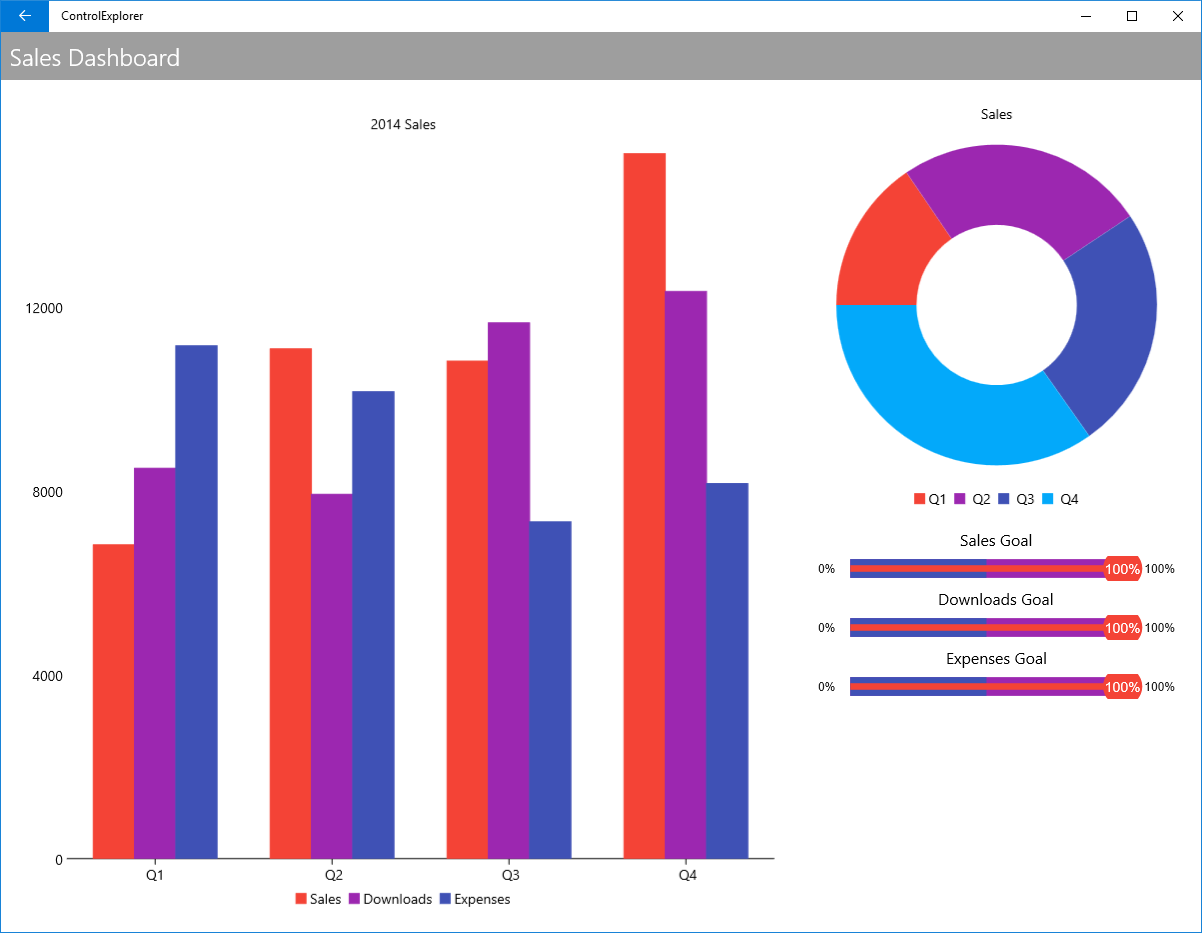Click the Q1 x-axis label
This screenshot has height=933, width=1202.
coord(155,875)
